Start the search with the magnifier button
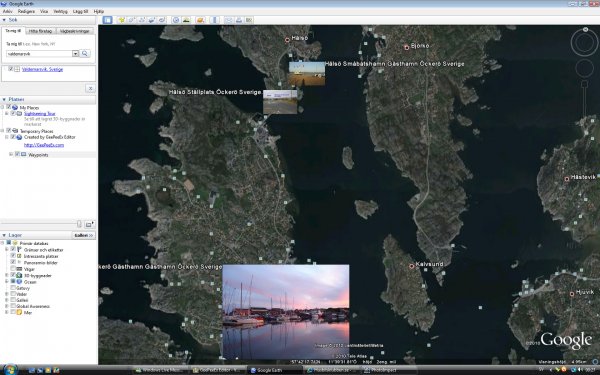The image size is (600, 375). (x=85, y=54)
